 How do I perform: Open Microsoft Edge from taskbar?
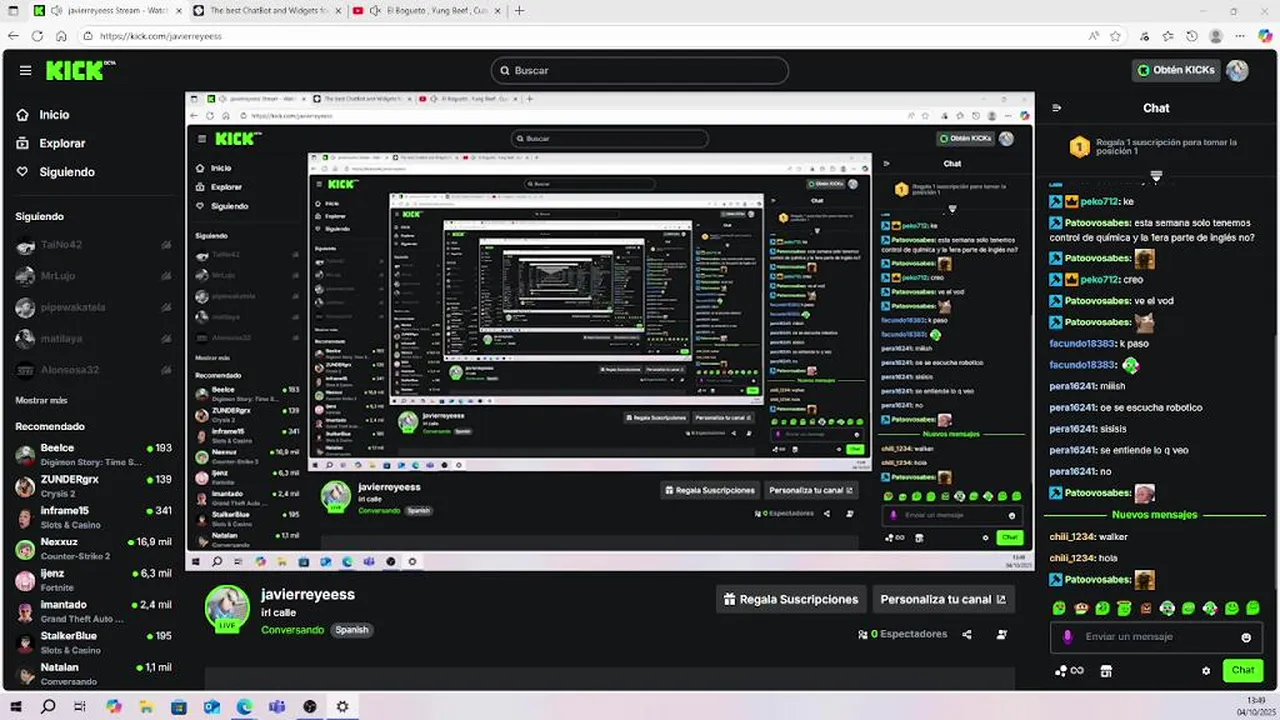point(244,706)
